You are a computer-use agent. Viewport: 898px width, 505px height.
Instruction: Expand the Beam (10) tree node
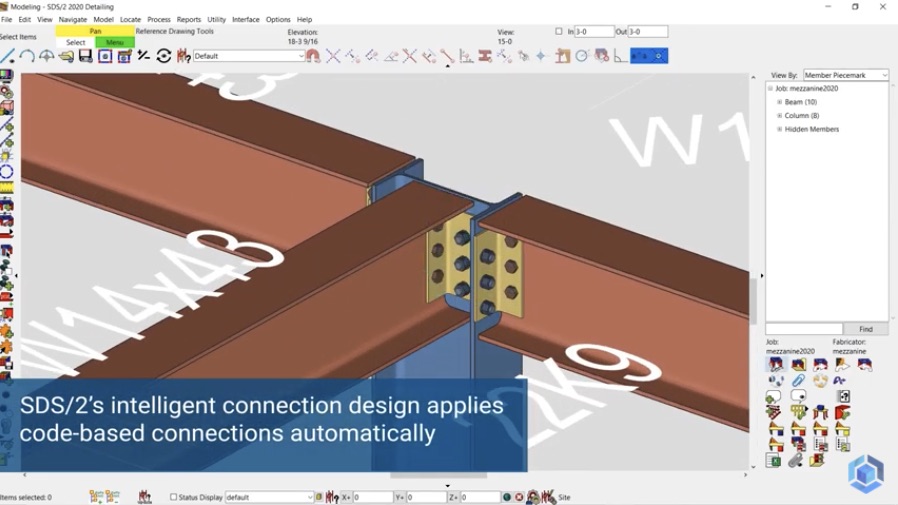pyautogui.click(x=779, y=102)
